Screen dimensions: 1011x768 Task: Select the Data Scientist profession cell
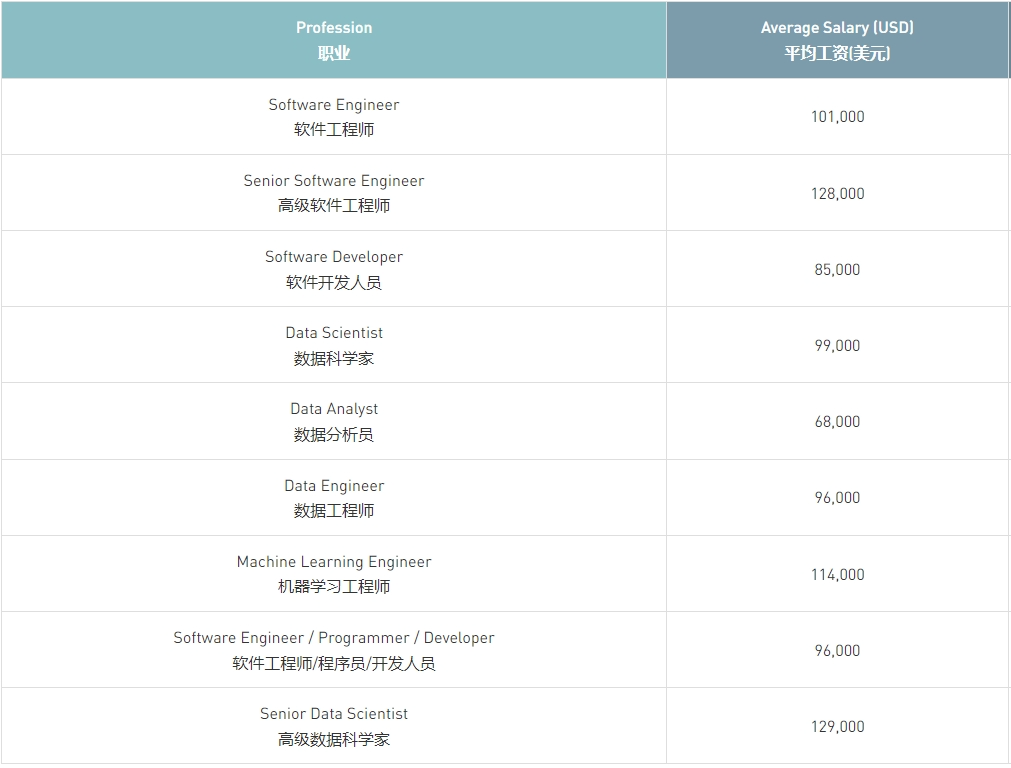coord(334,345)
